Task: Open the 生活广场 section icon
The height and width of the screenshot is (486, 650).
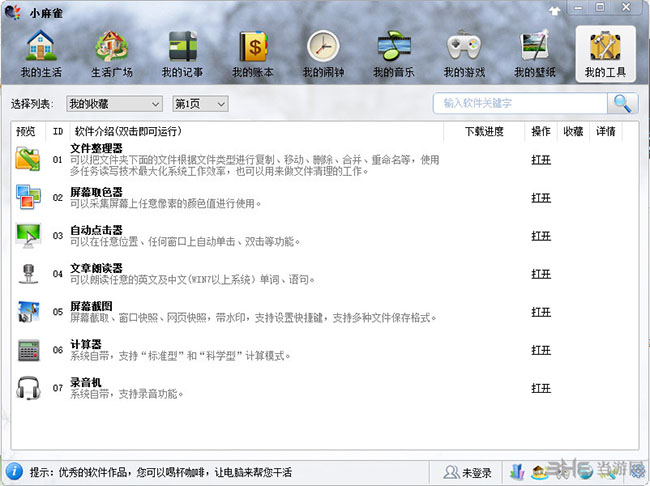Action: coord(111,46)
